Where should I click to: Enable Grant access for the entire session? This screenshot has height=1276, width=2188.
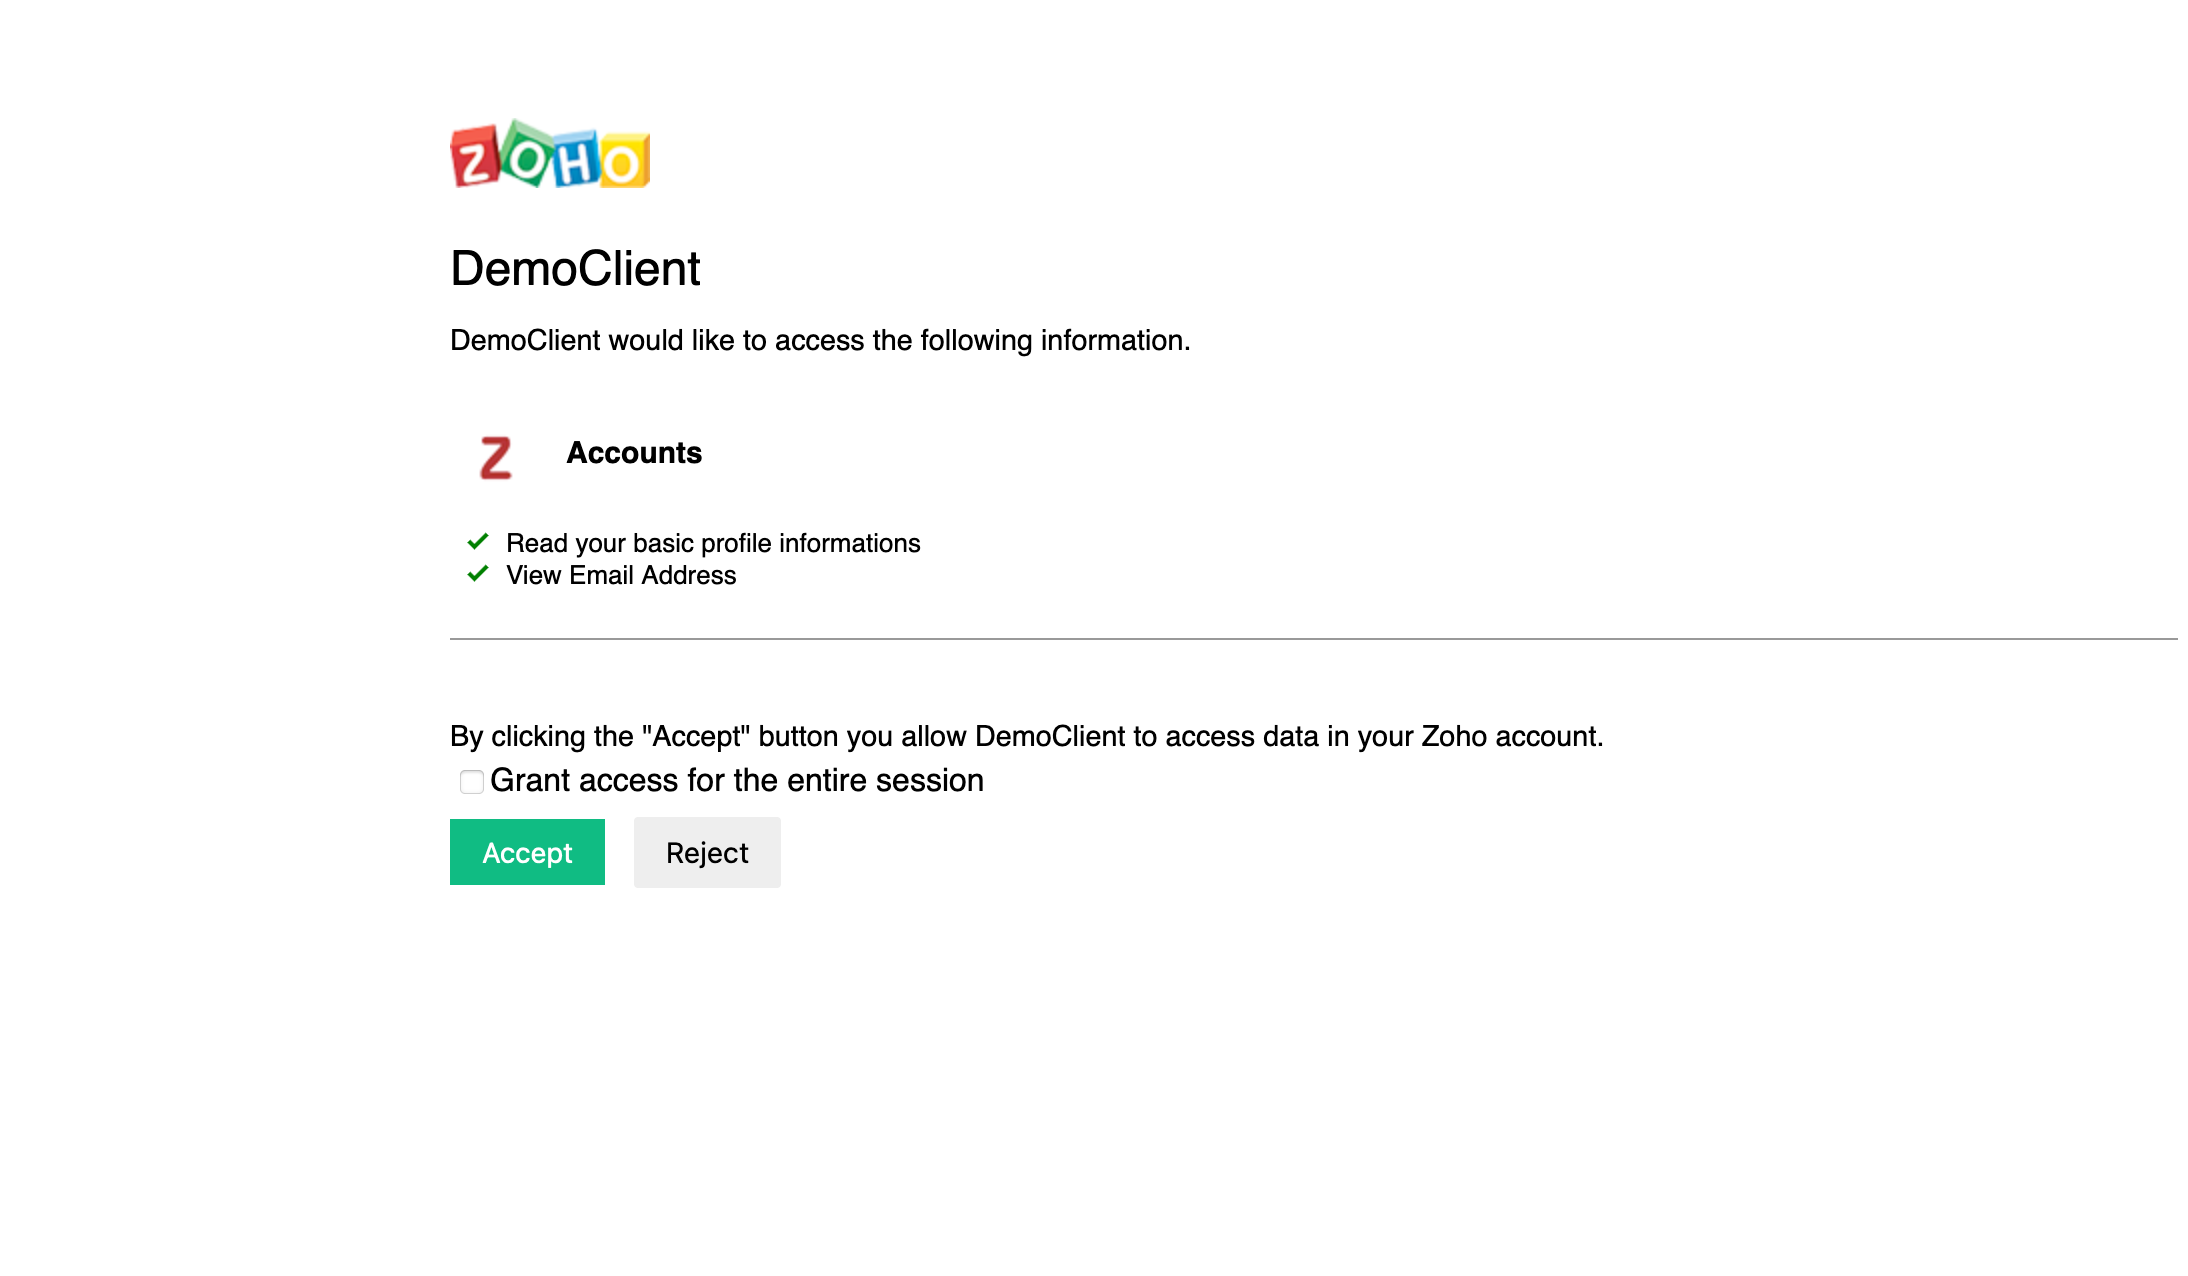click(471, 782)
